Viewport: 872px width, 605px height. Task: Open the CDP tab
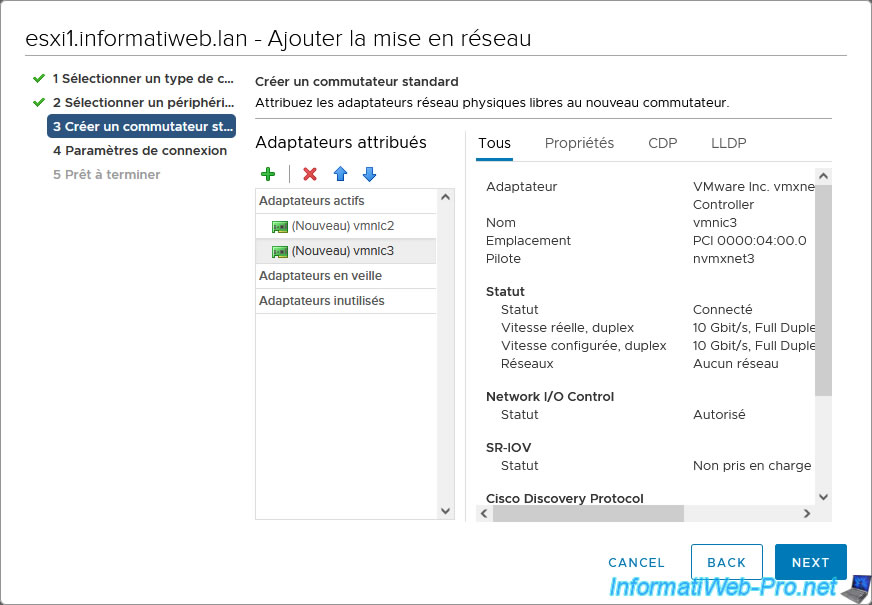click(x=662, y=143)
